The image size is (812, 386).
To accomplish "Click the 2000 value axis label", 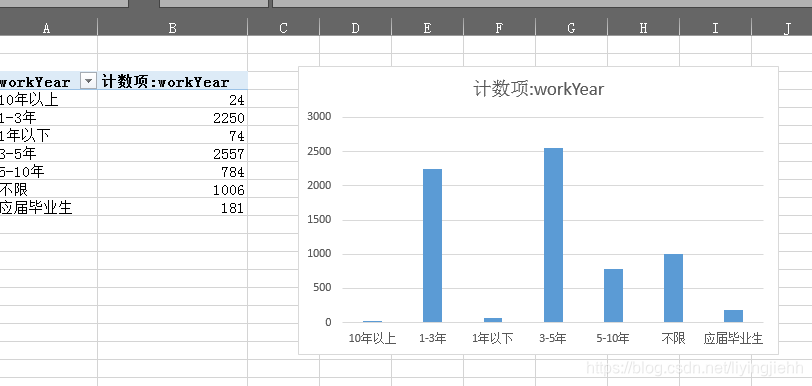I will [x=319, y=185].
